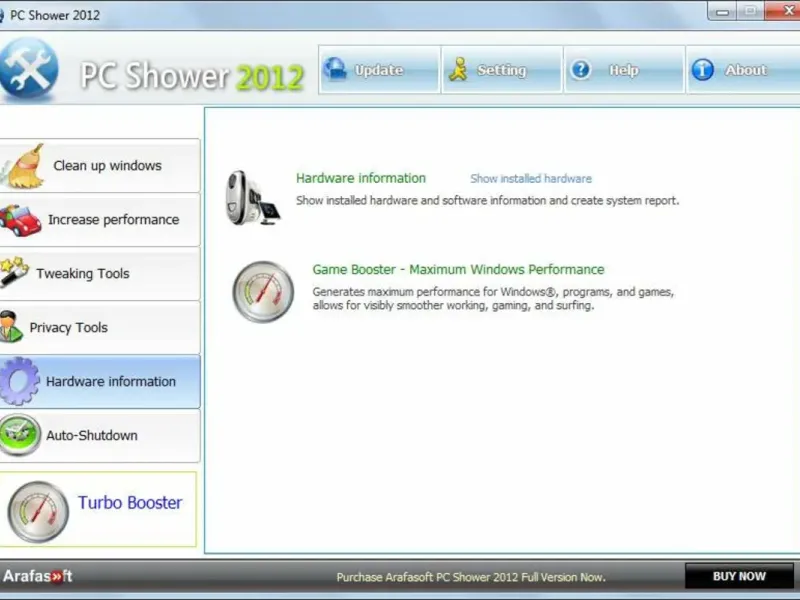
Task: Click the PC Shower 2012 title bar text
Action: 55,15
